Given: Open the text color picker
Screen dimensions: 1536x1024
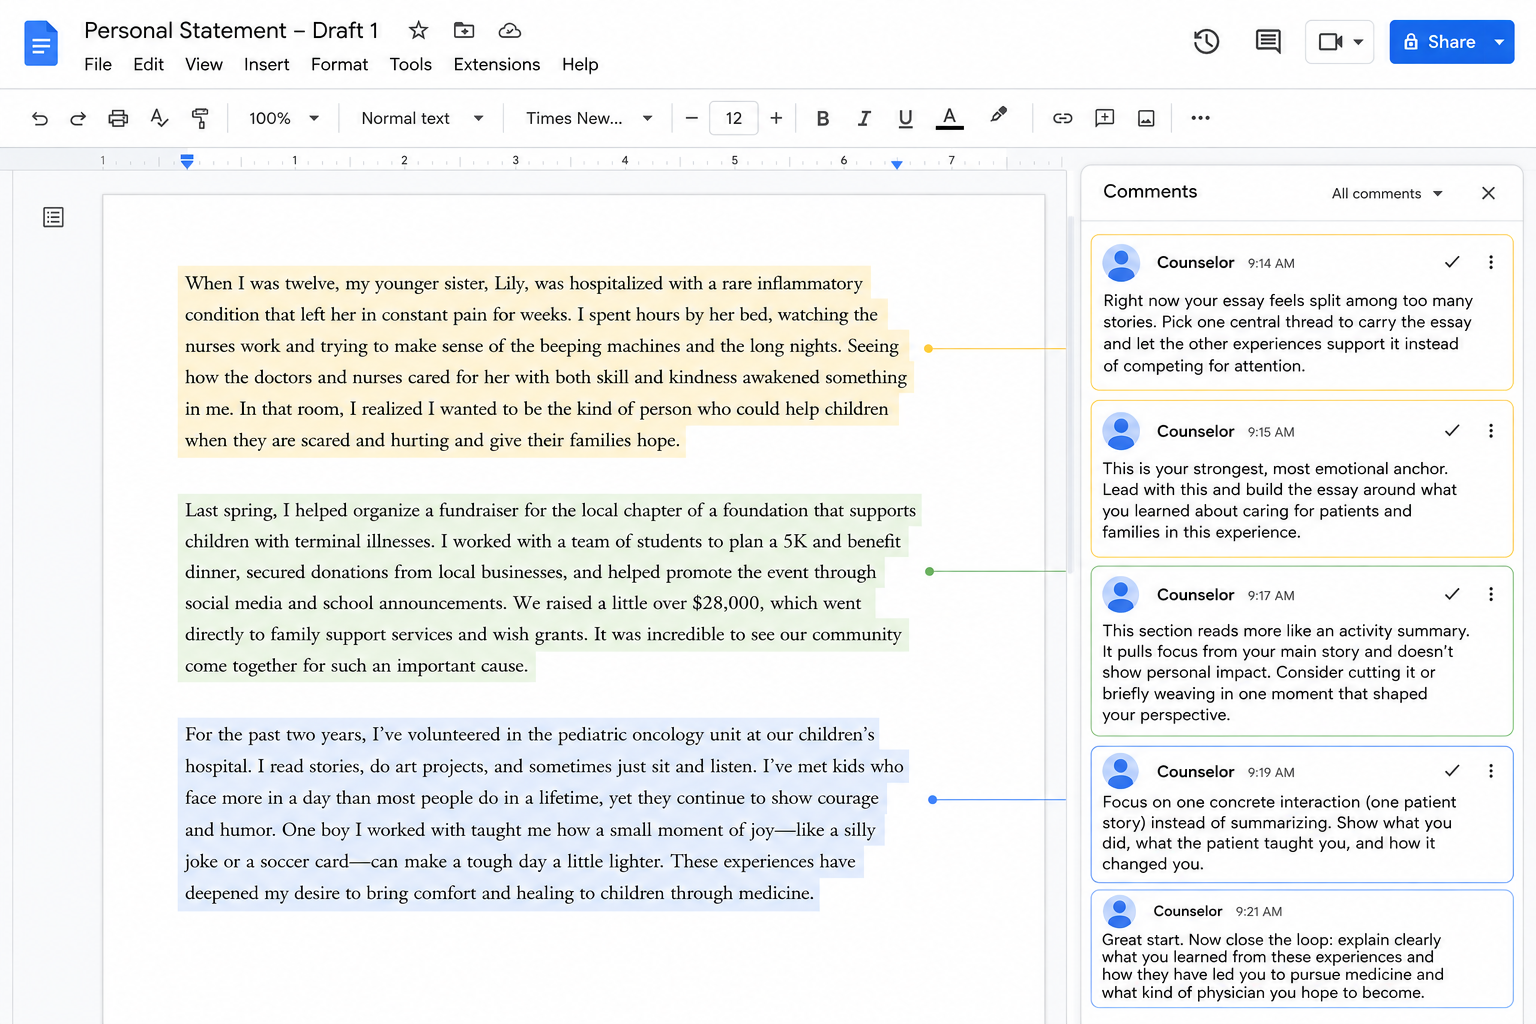Looking at the screenshot, I should 949,118.
